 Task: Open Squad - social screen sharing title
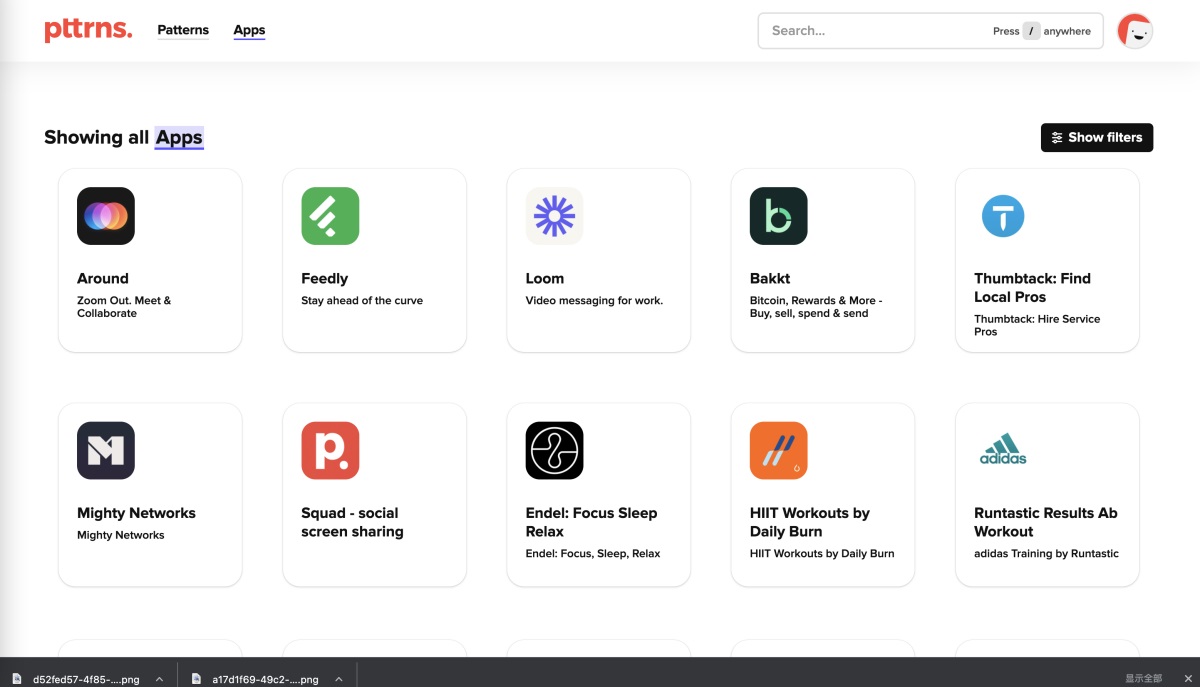click(x=352, y=523)
